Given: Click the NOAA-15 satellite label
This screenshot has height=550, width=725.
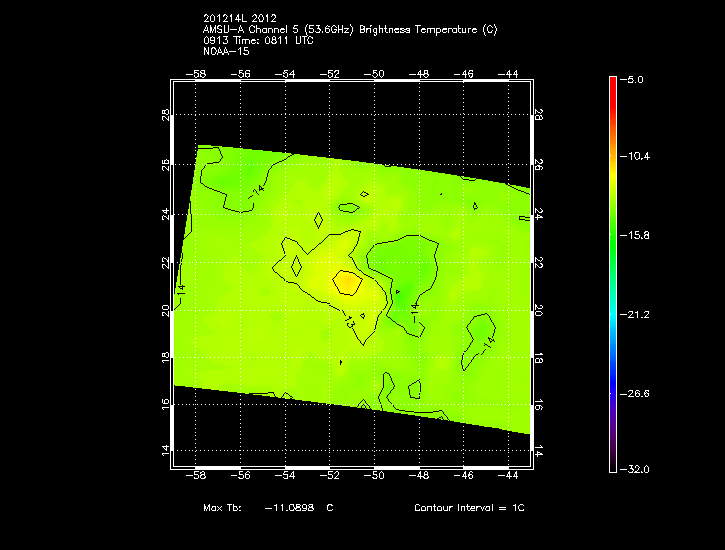Looking at the screenshot, I should [226, 51].
